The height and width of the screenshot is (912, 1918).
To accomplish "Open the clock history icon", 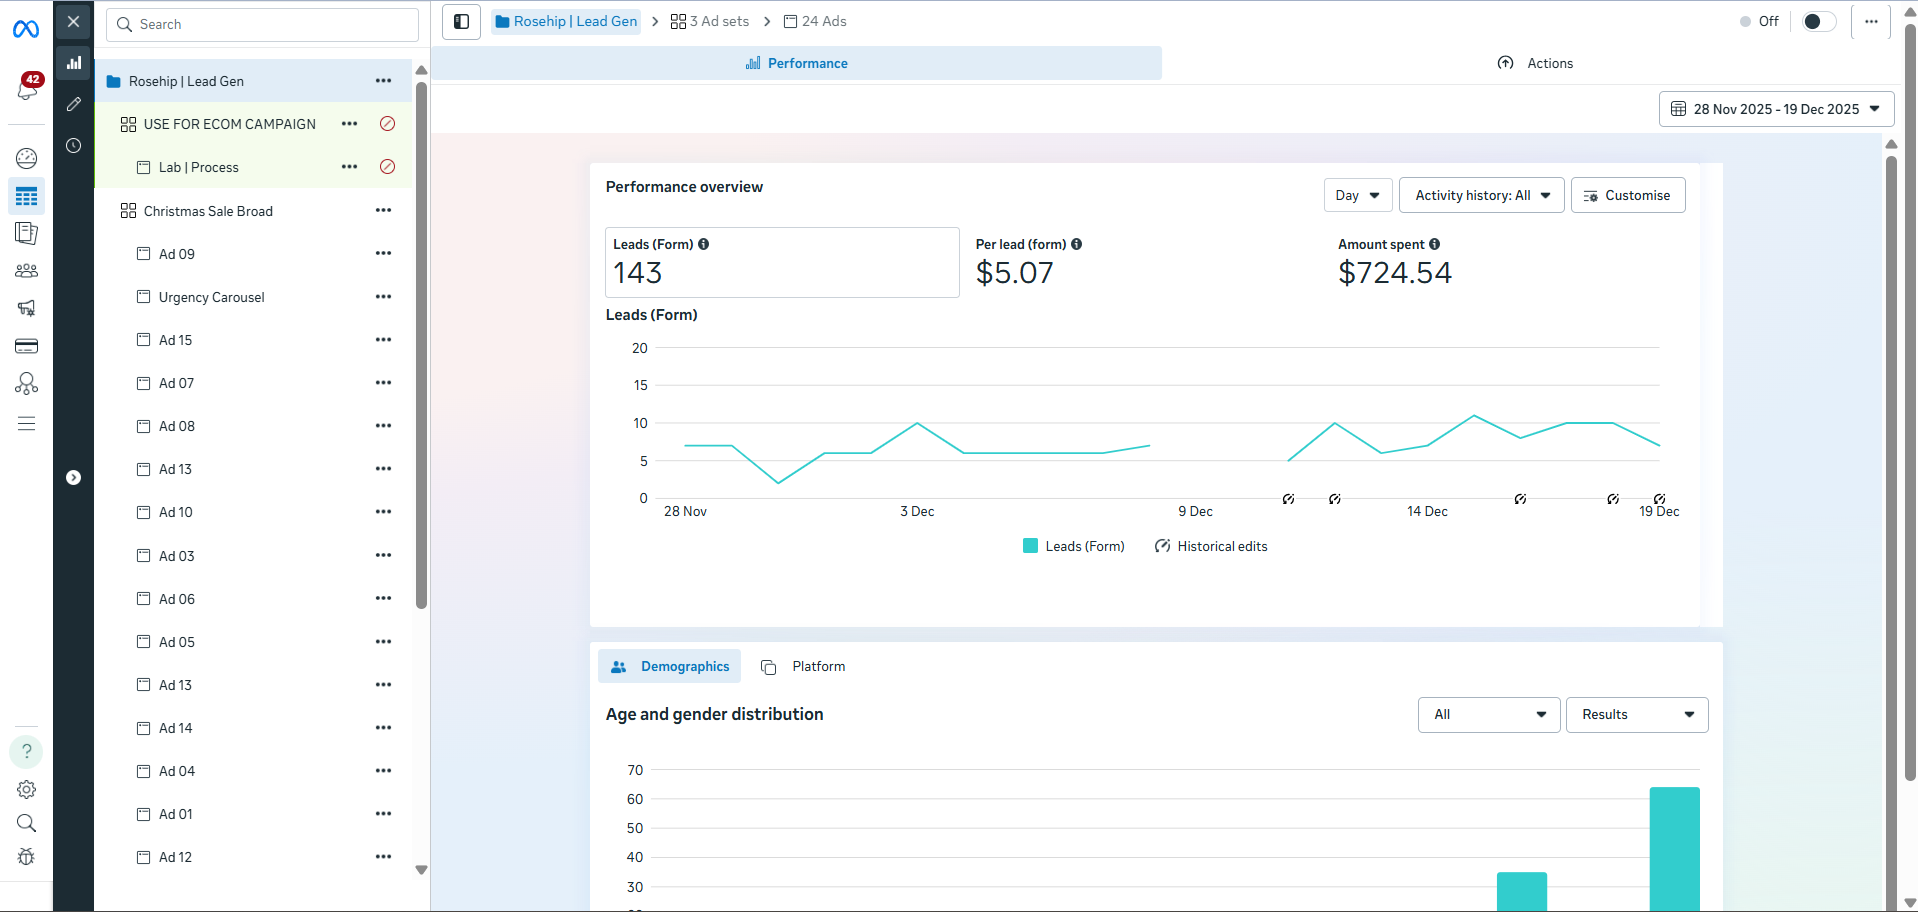I will pos(73,145).
